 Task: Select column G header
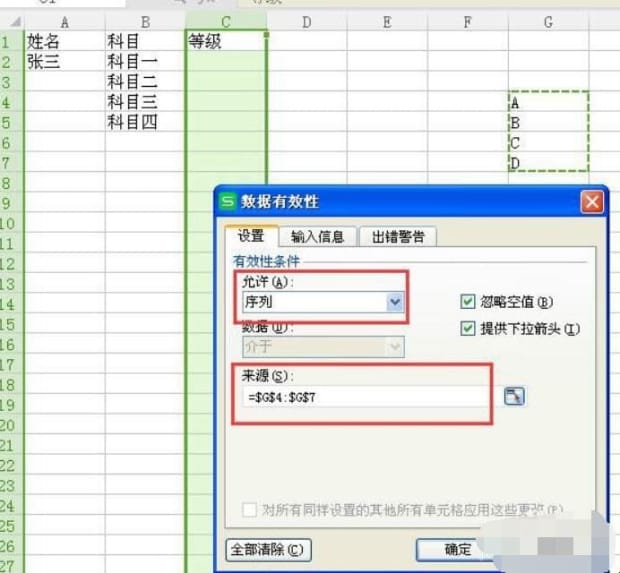coord(548,21)
